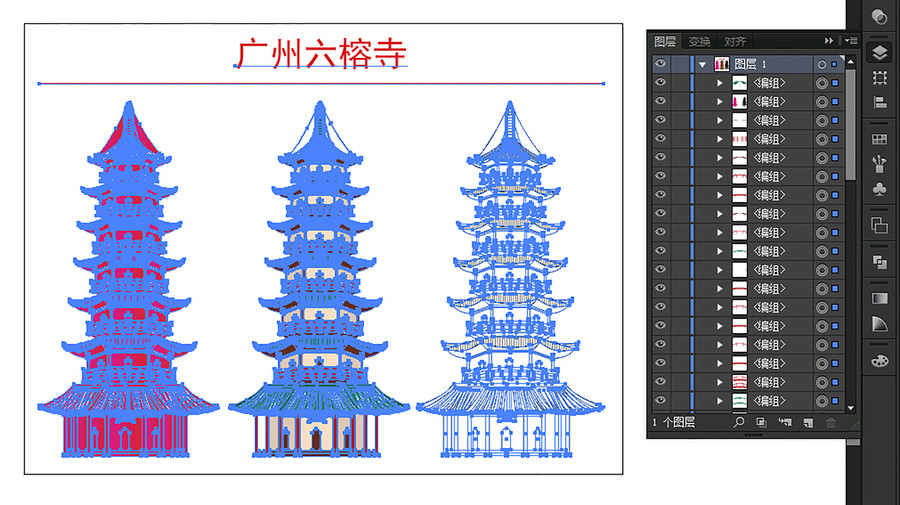This screenshot has width=900, height=505.
Task: Open the Layers panel flyout menu
Action: click(851, 41)
